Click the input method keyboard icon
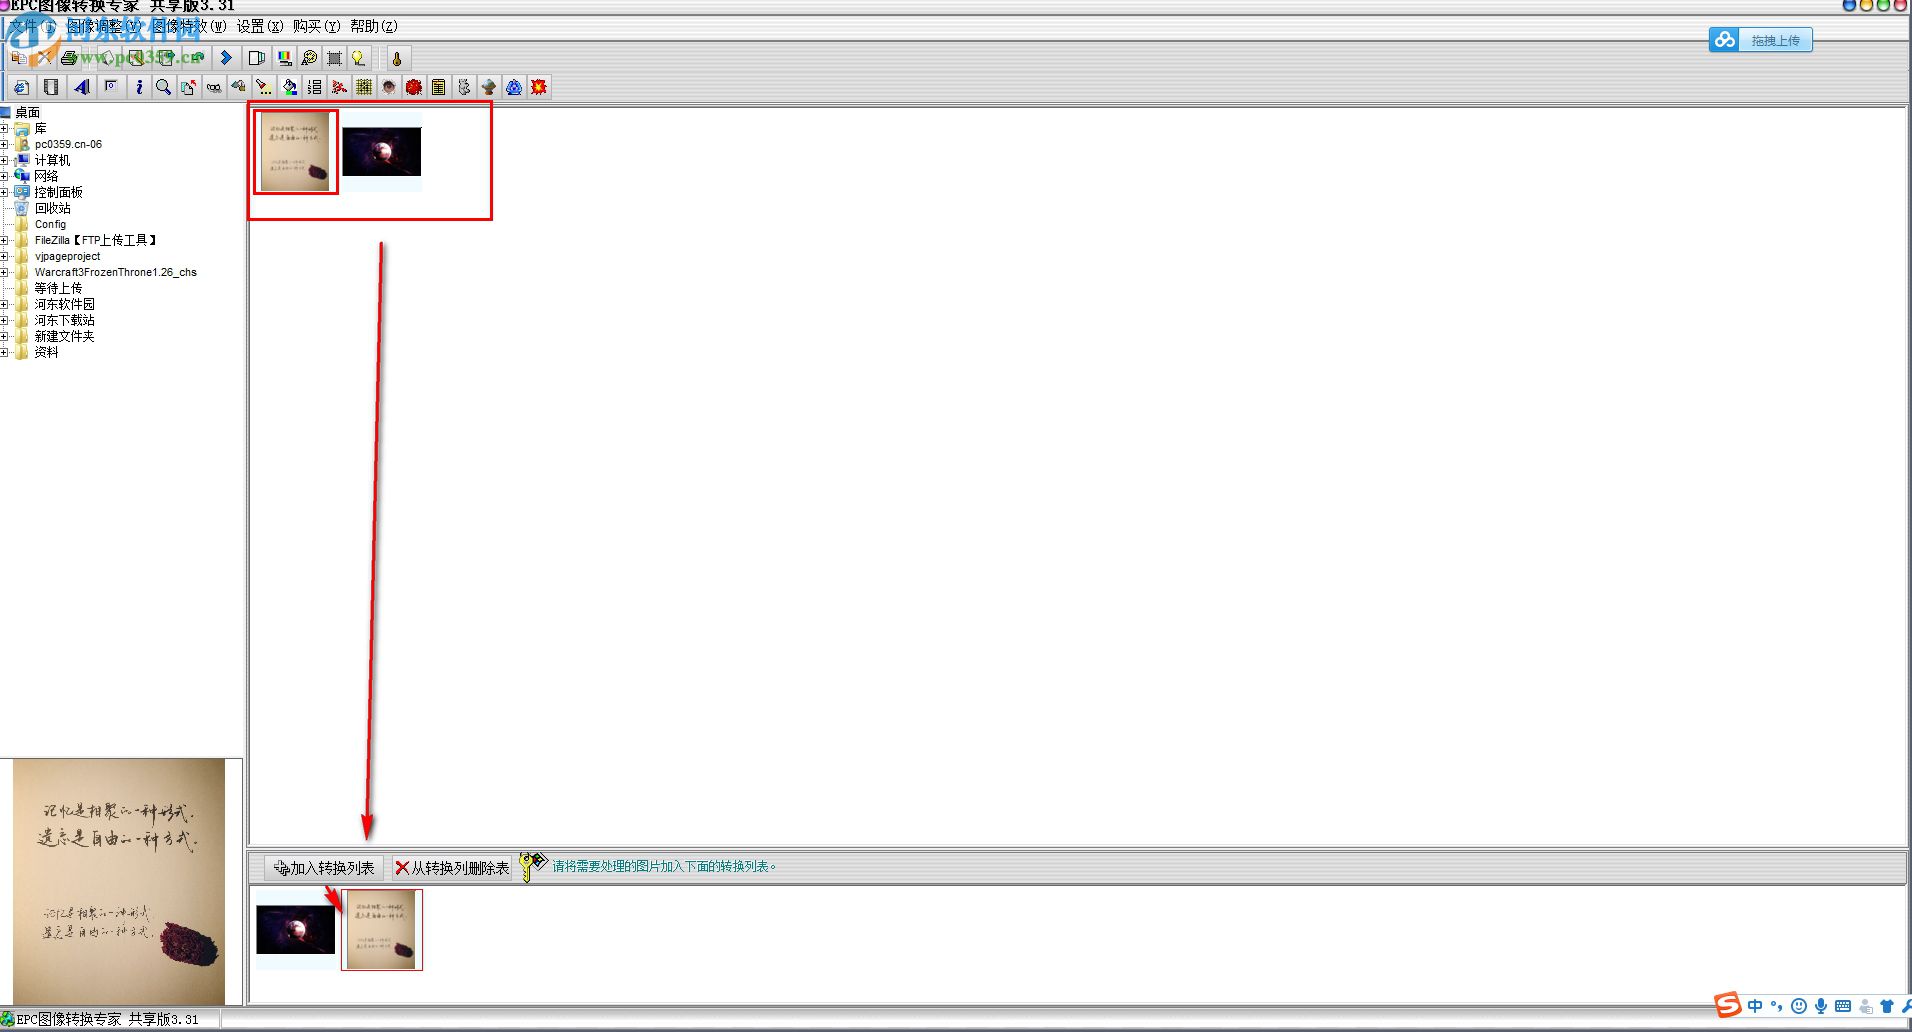1912x1032 pixels. tap(1843, 1006)
